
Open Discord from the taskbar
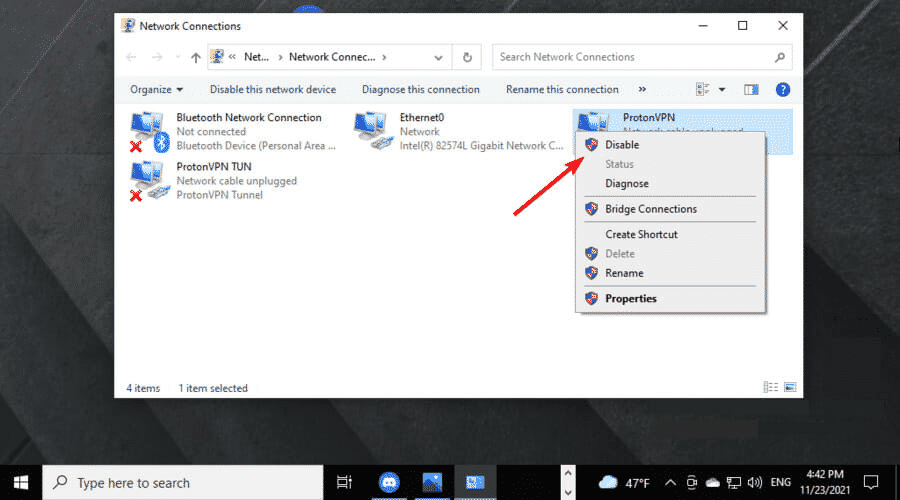(x=389, y=483)
